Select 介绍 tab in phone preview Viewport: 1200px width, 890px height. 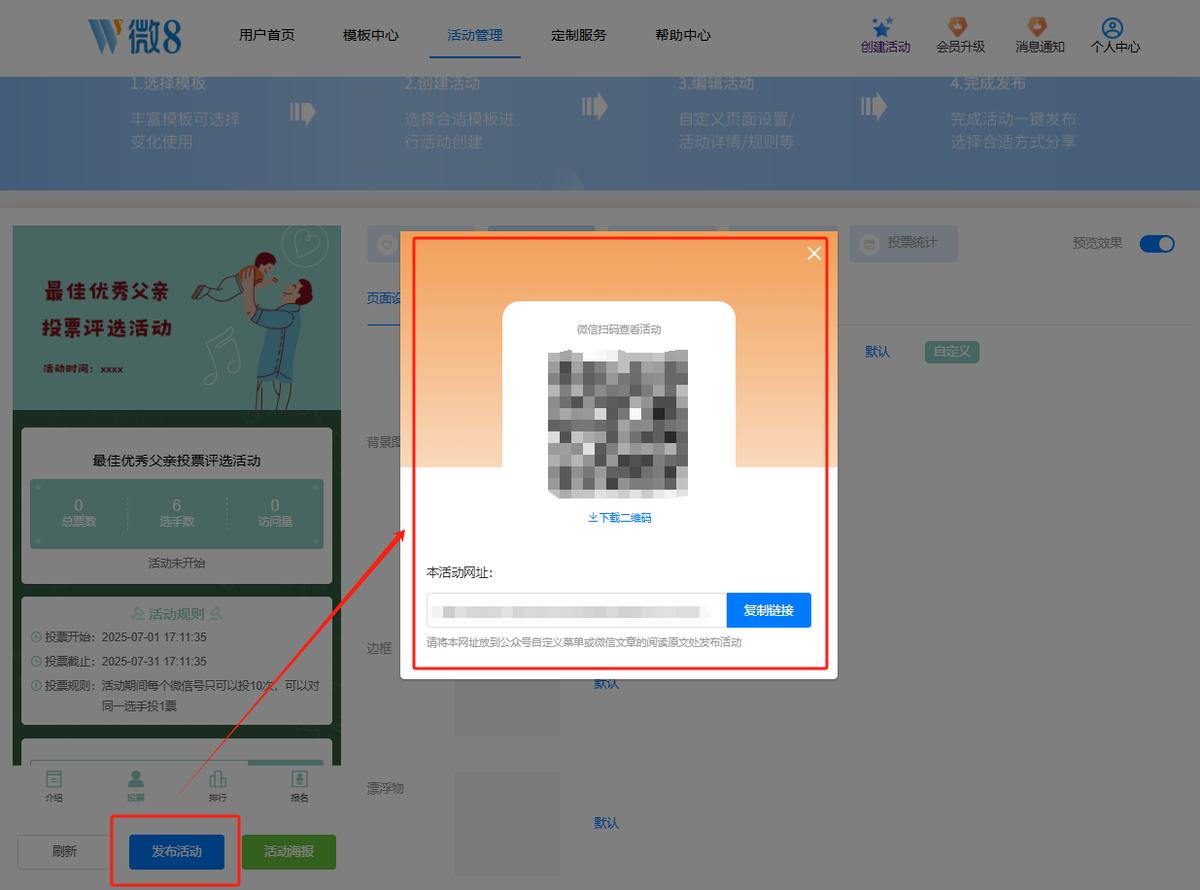(x=54, y=786)
